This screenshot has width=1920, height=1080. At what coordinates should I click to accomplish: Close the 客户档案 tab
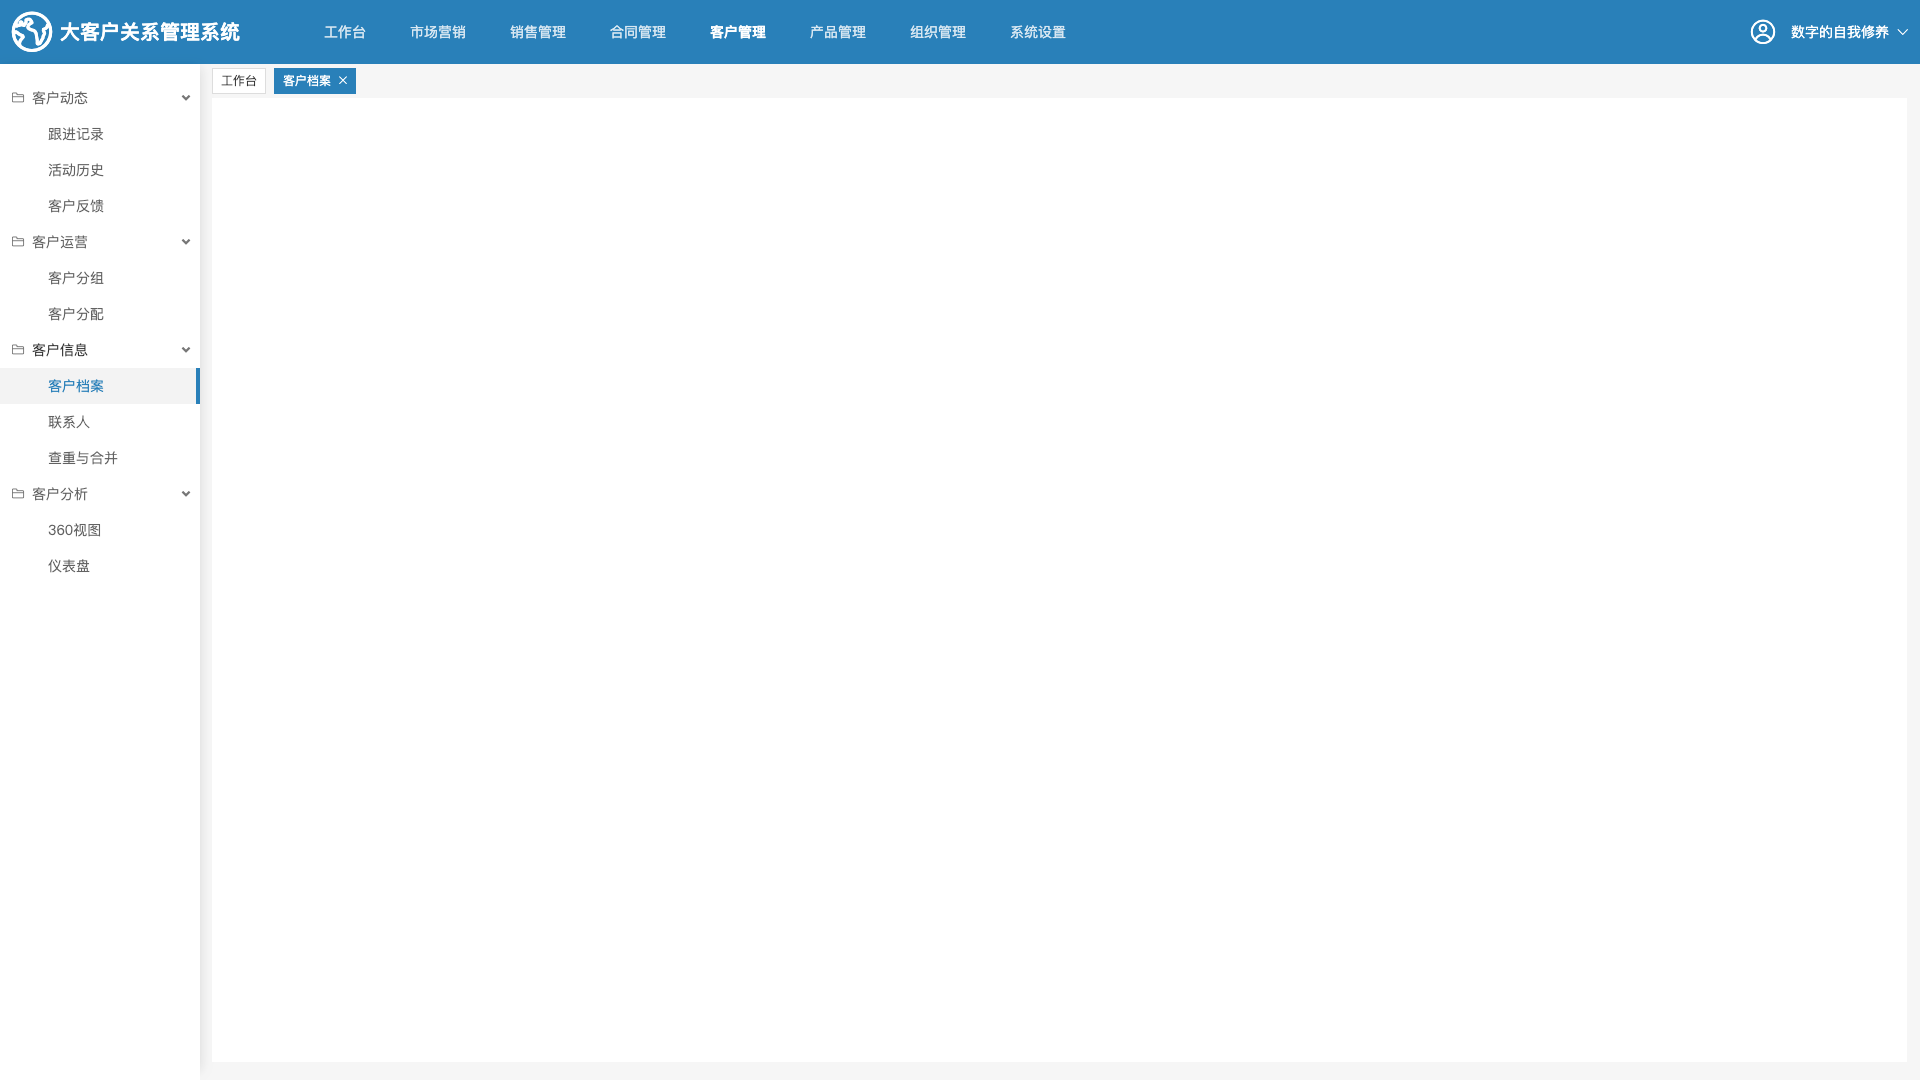343,81
